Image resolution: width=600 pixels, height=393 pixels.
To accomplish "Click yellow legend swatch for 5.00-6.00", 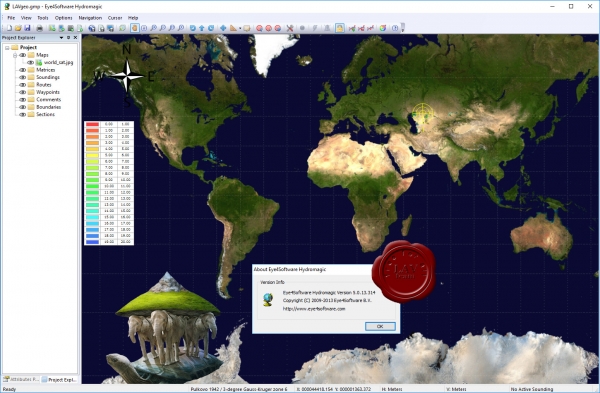I will pos(92,155).
